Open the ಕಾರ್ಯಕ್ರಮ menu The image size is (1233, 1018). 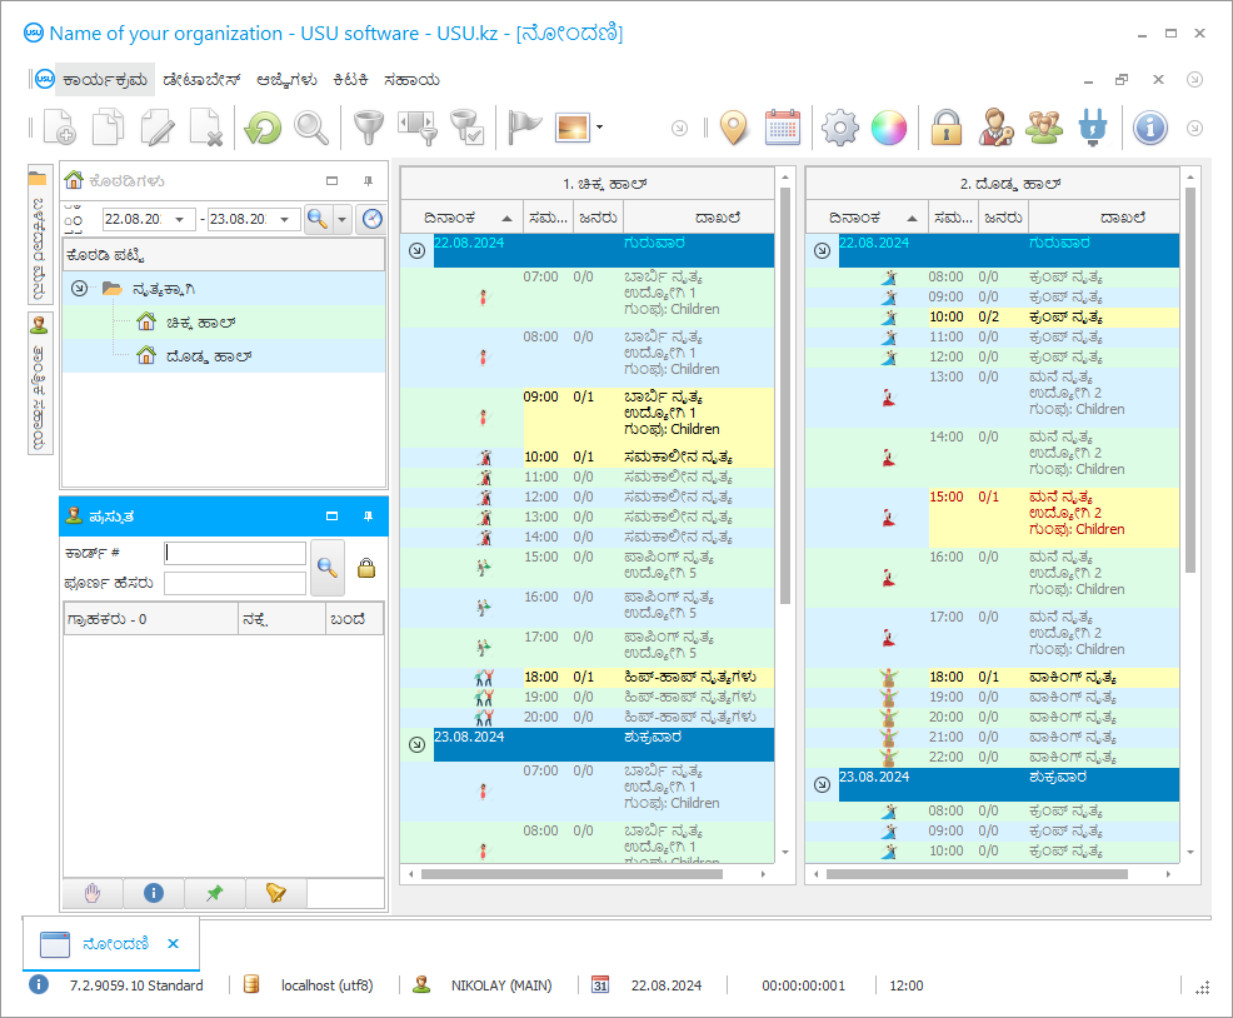[x=105, y=80]
